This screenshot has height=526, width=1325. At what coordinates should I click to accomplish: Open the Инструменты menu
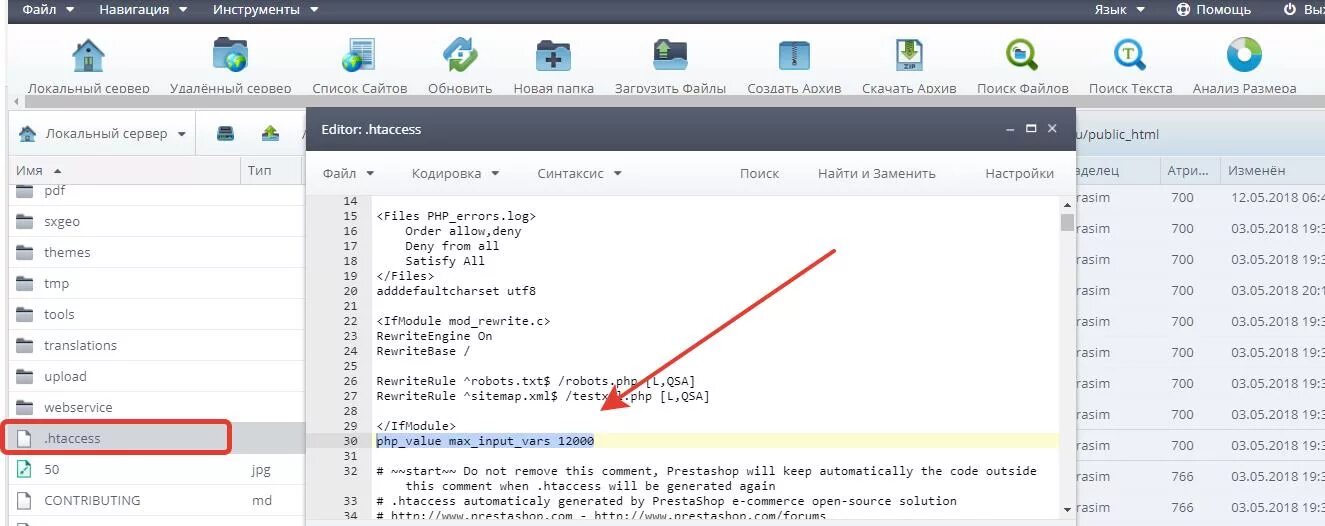266,9
